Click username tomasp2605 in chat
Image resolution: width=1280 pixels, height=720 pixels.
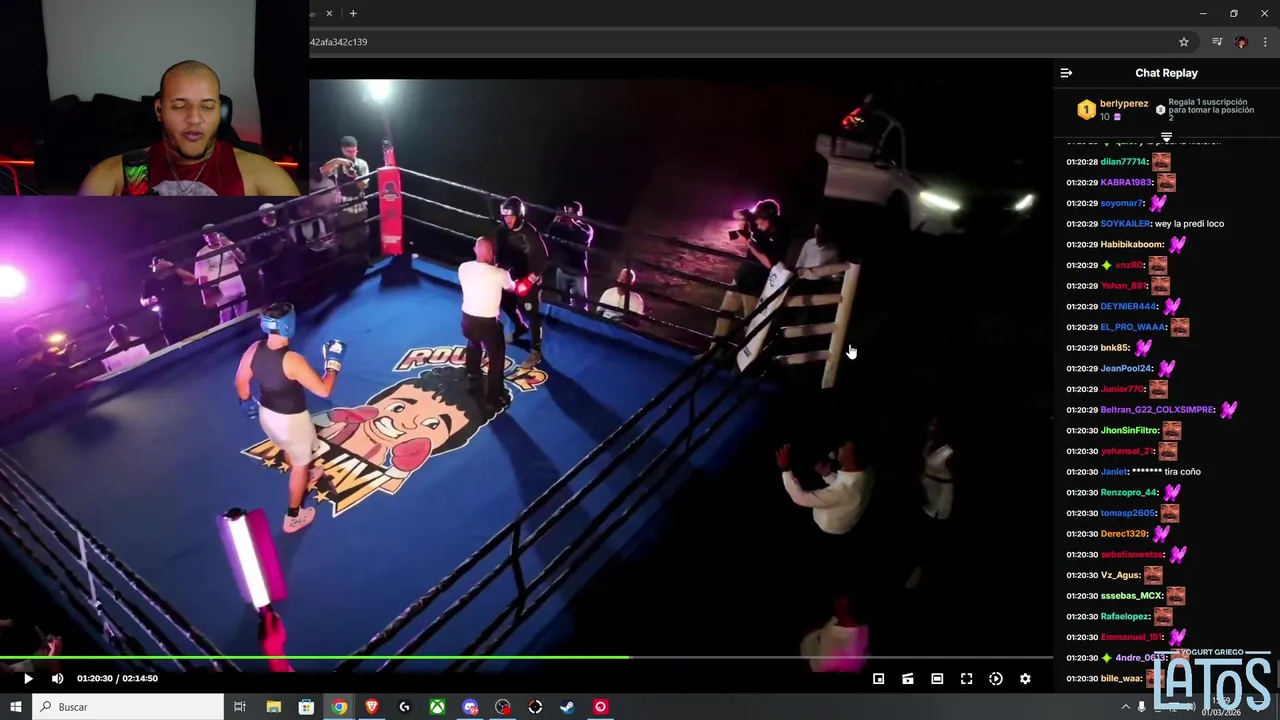click(1127, 513)
